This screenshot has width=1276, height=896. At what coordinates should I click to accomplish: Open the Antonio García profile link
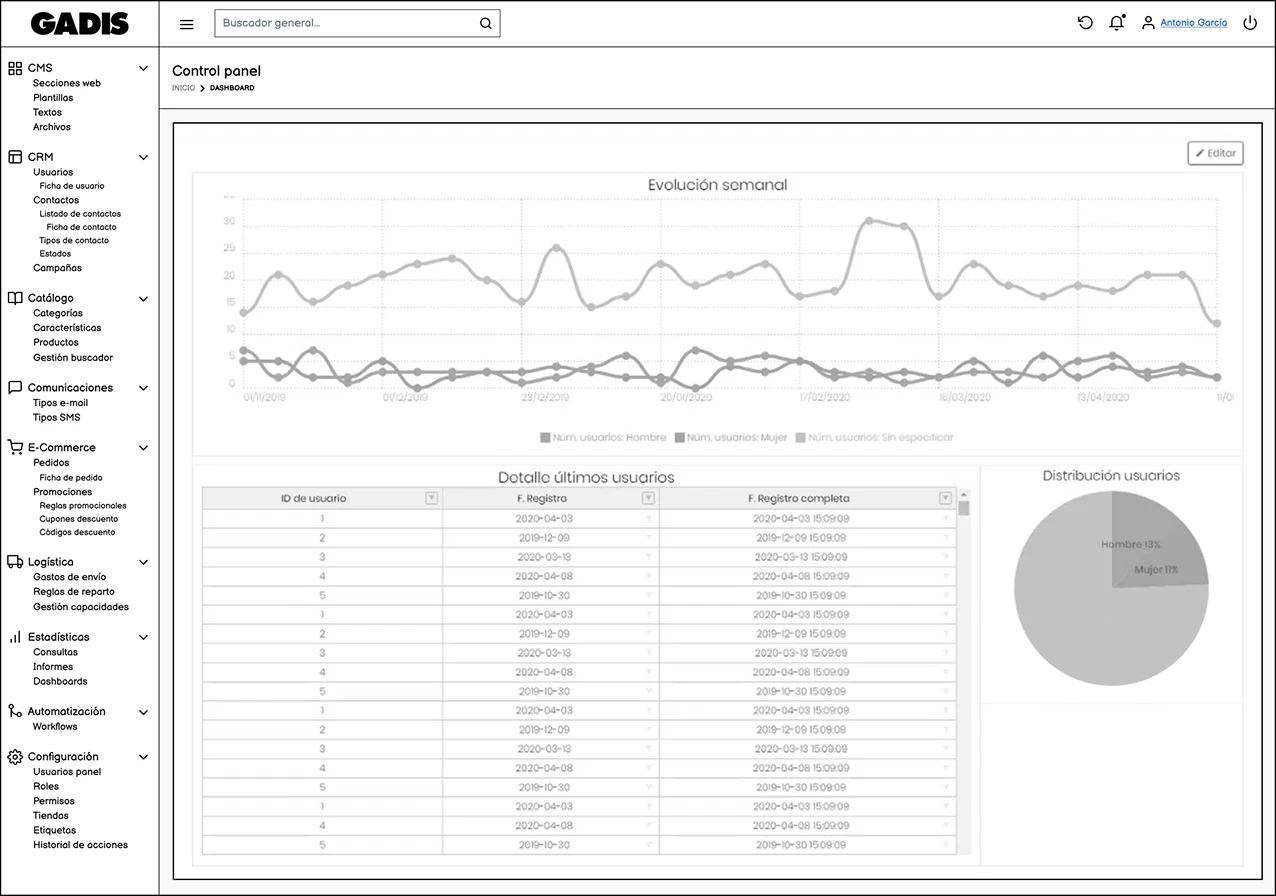tap(1193, 23)
